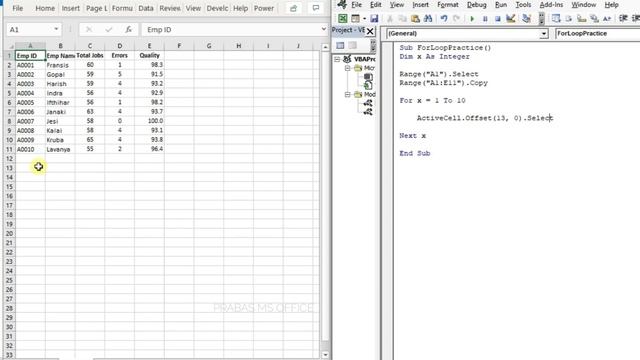Open Find with the binoculars icon
The width and height of the screenshot is (640, 360).
(428, 19)
